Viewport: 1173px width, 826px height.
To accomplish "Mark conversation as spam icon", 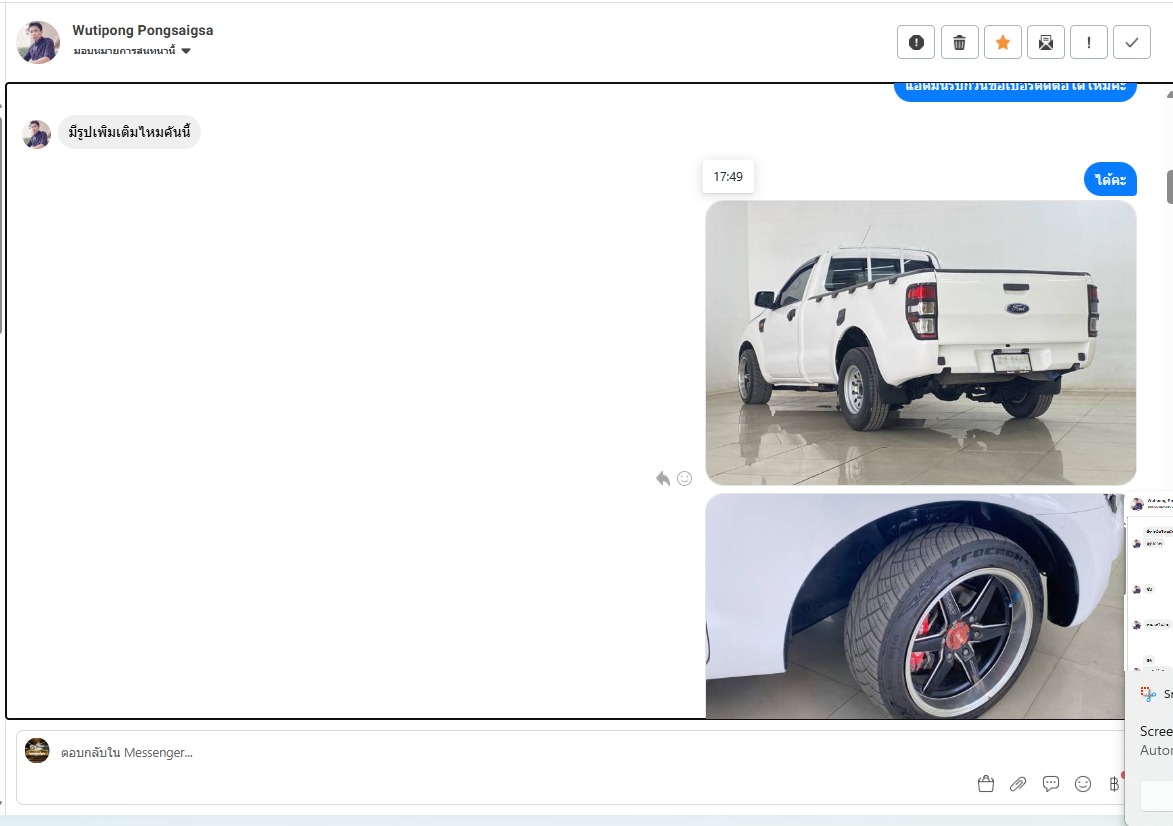I will [916, 43].
